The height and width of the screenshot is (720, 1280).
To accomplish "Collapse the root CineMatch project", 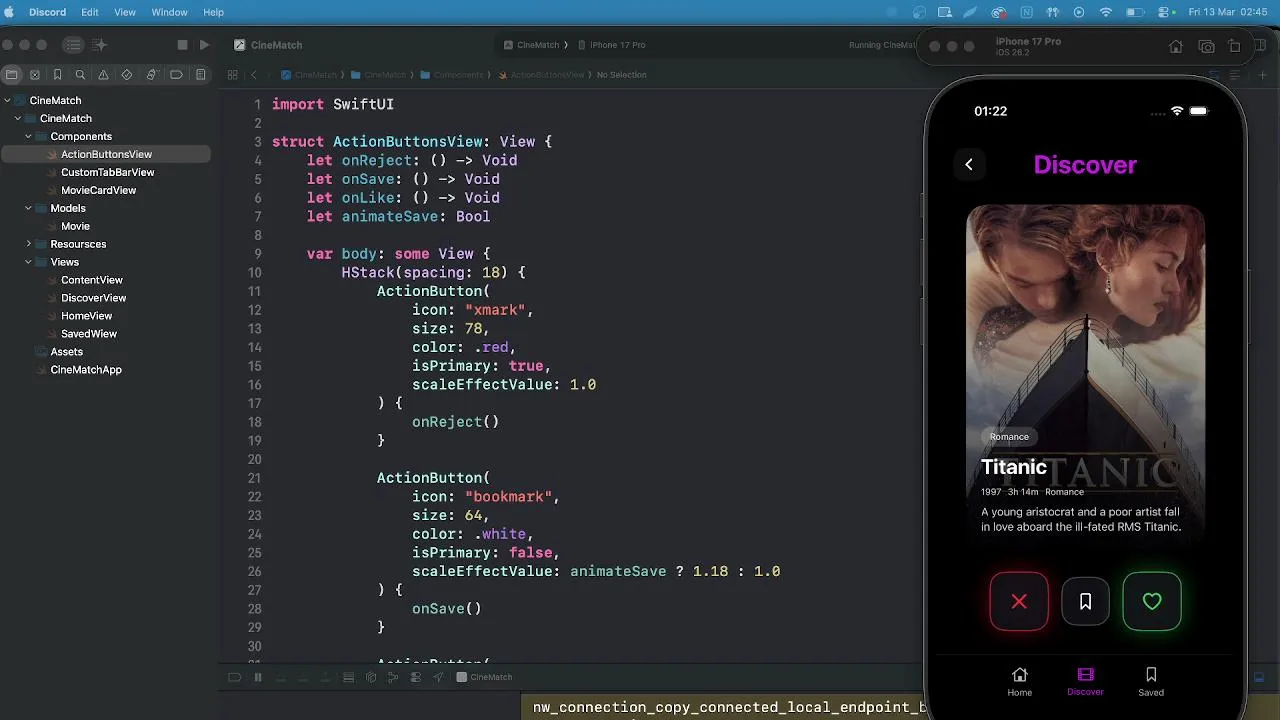I will tap(7, 101).
